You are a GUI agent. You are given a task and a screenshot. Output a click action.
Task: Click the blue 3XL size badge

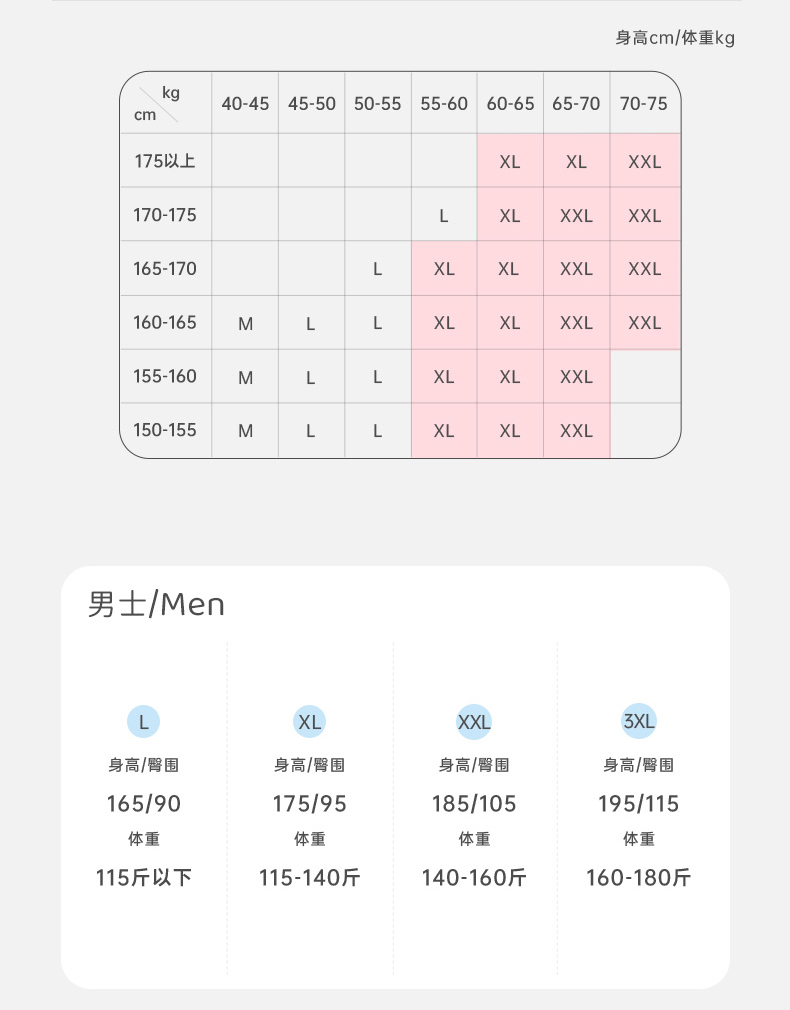coord(639,721)
